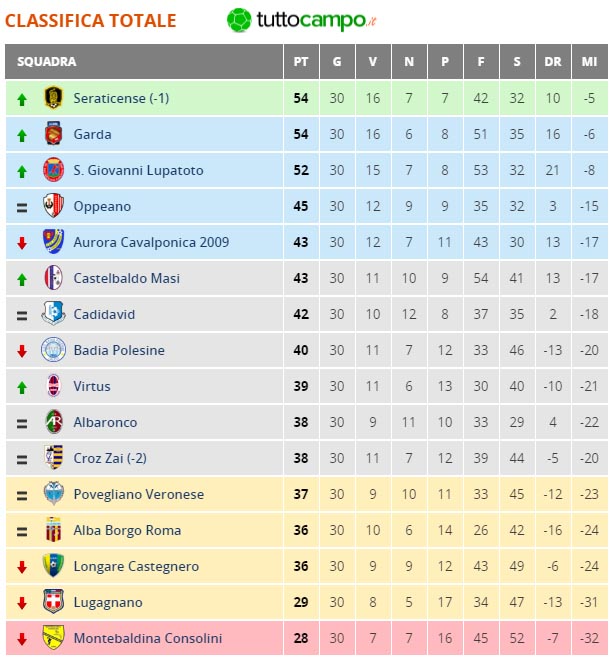The image size is (609, 668).
Task: Click the Albaronco club logo
Action: 54,422
